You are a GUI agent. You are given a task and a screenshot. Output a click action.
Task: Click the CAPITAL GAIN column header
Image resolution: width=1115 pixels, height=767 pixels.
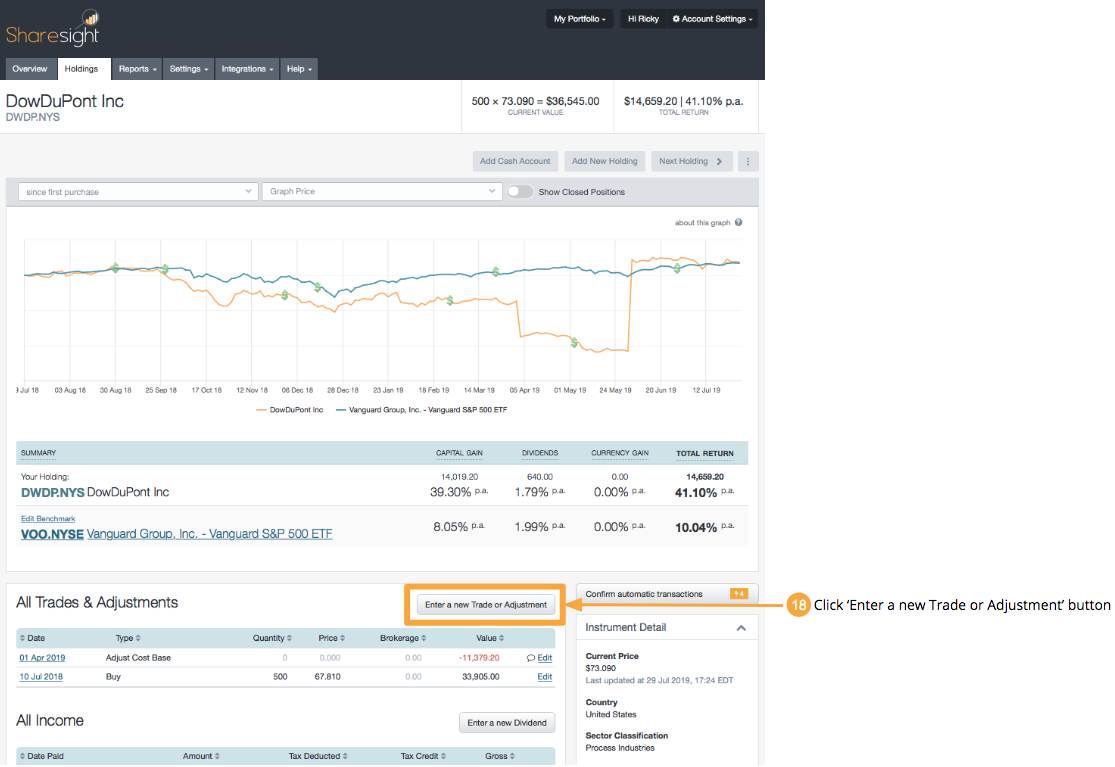point(459,453)
